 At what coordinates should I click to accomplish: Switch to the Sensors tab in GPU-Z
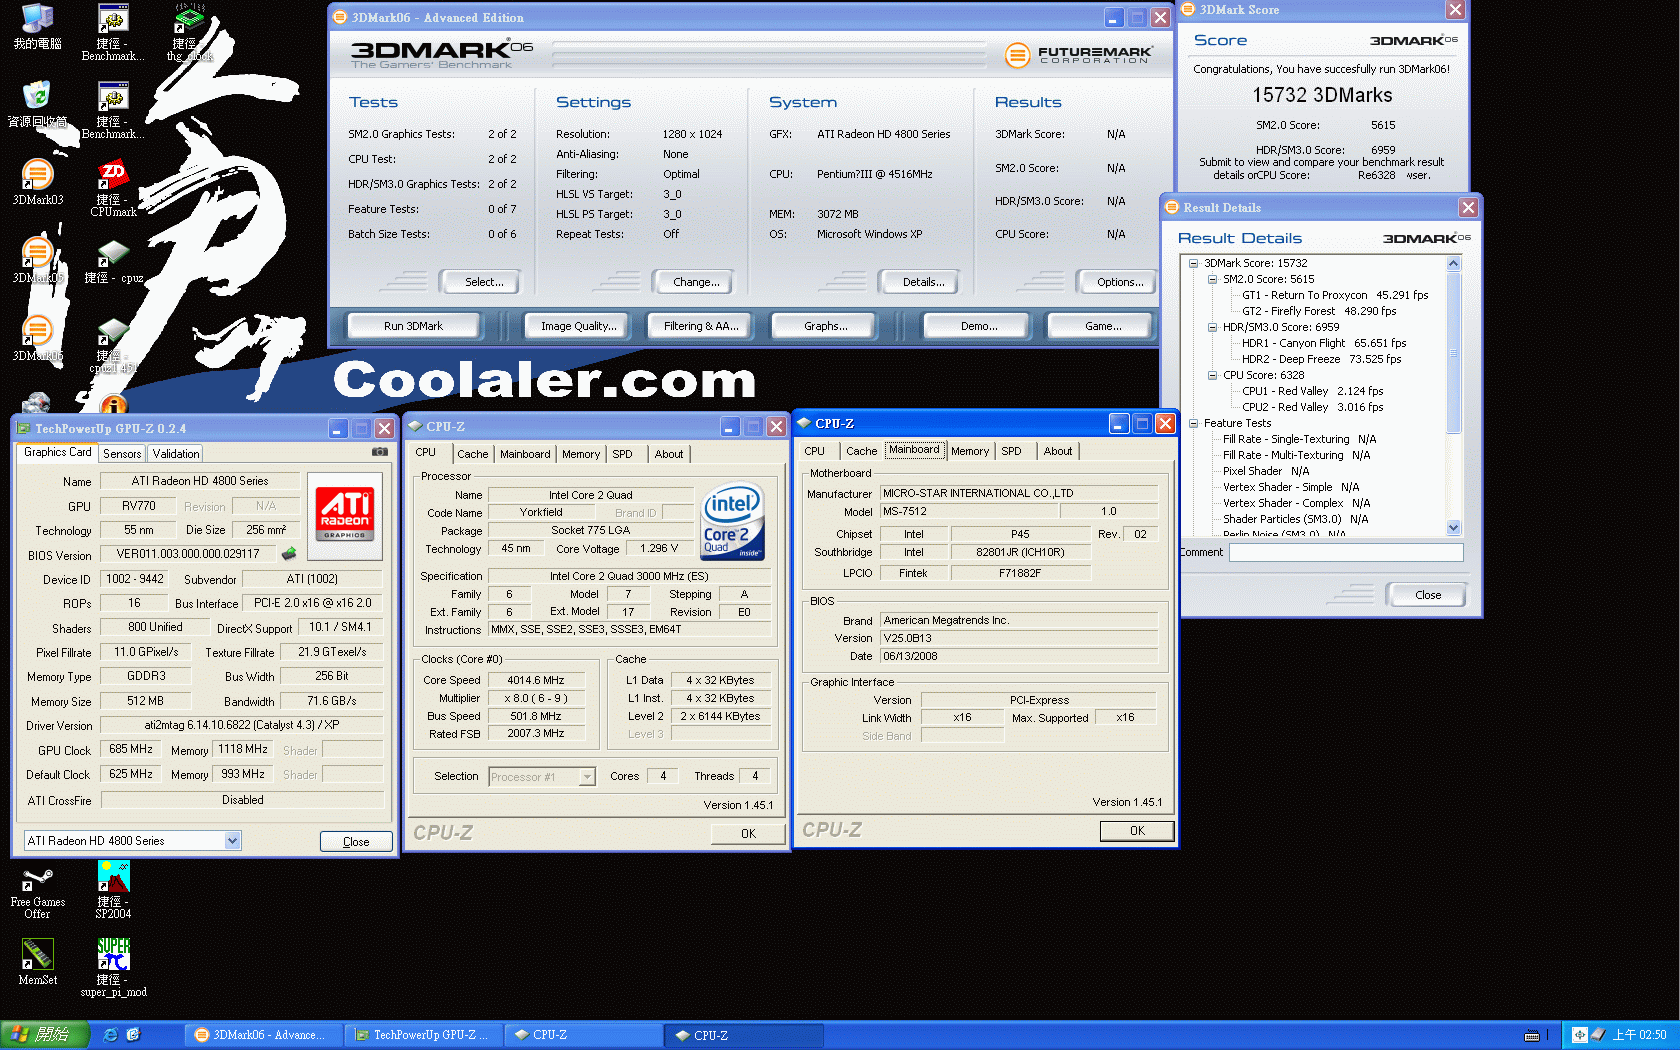tap(122, 454)
